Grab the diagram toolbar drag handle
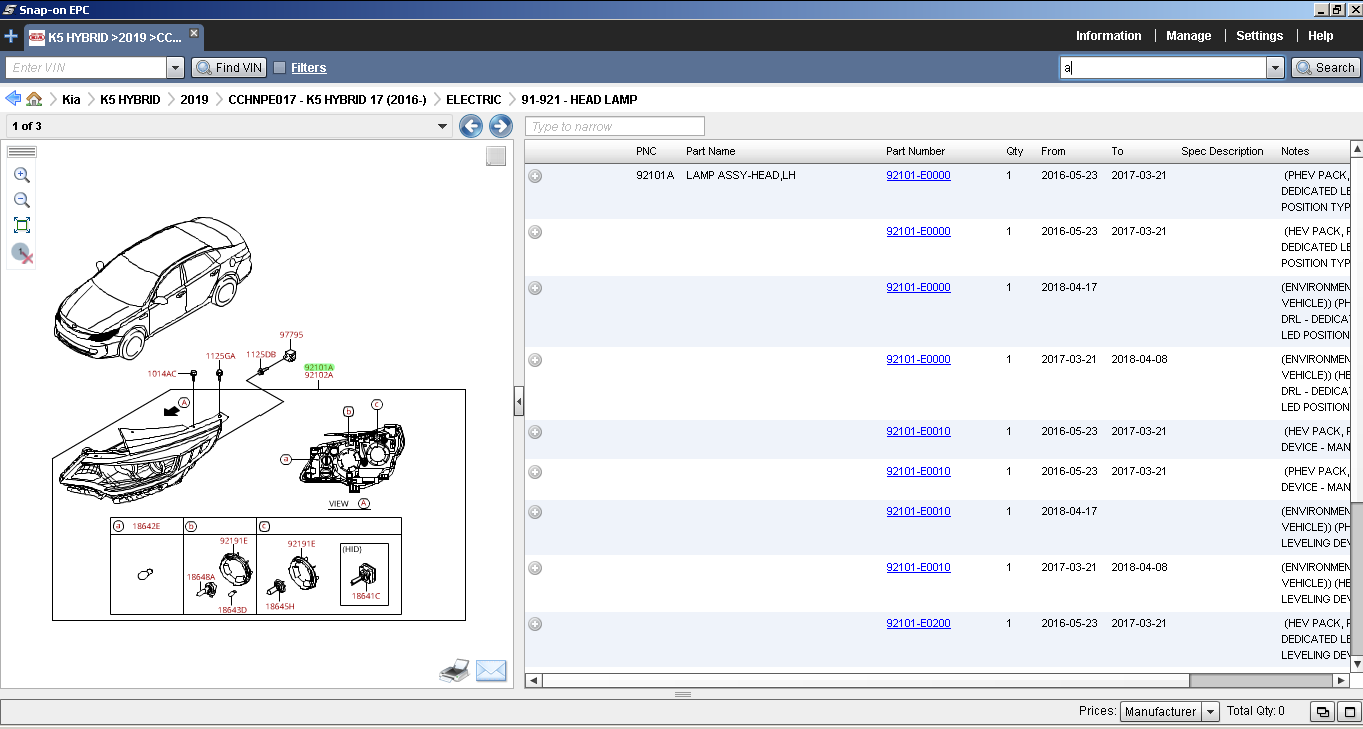Image resolution: width=1363 pixels, height=729 pixels. click(22, 152)
